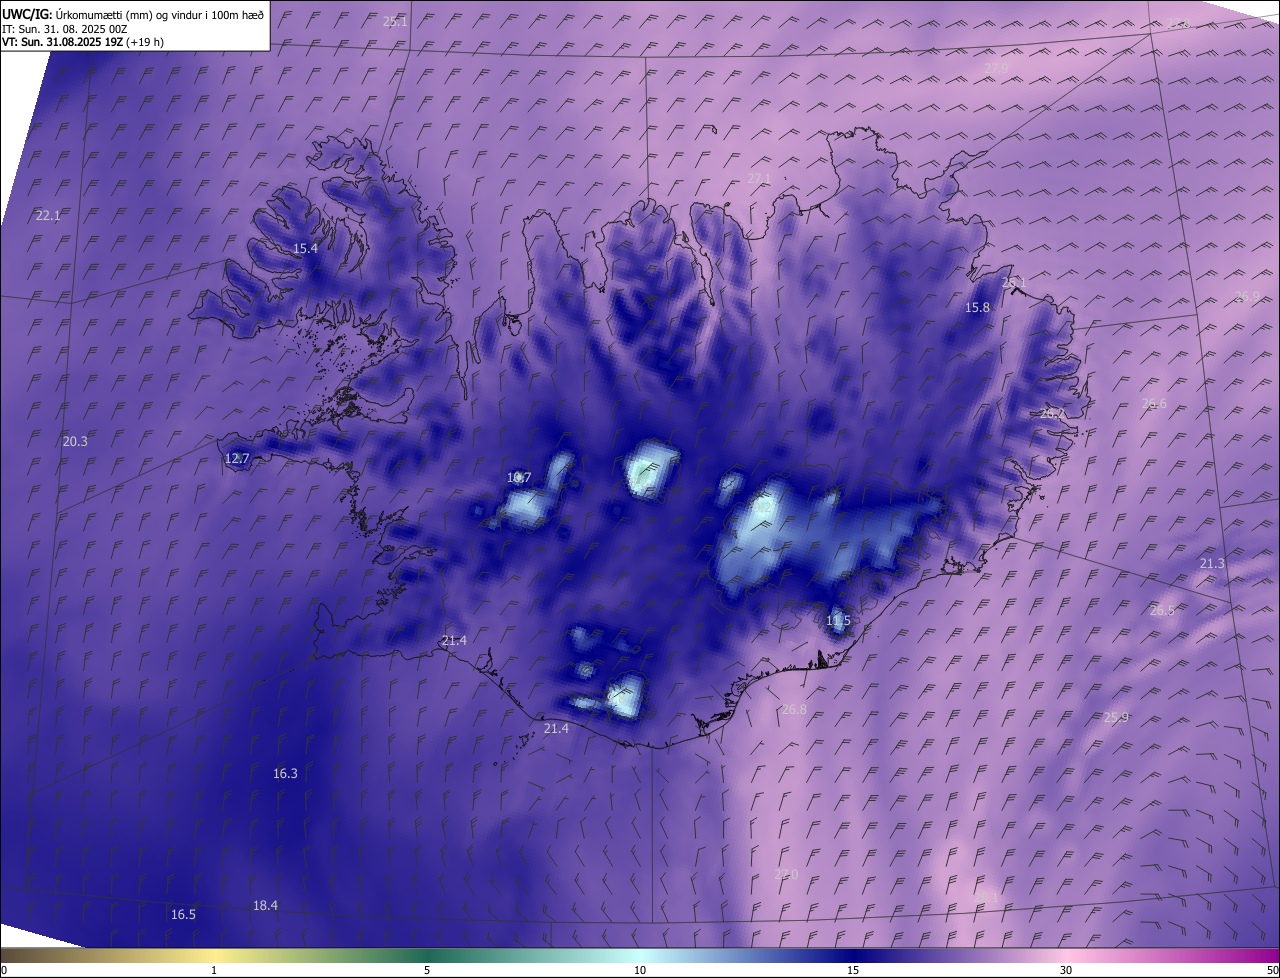The height and width of the screenshot is (978, 1280).
Task: Click the 27.1 value north of Iceland
Action: pos(760,178)
